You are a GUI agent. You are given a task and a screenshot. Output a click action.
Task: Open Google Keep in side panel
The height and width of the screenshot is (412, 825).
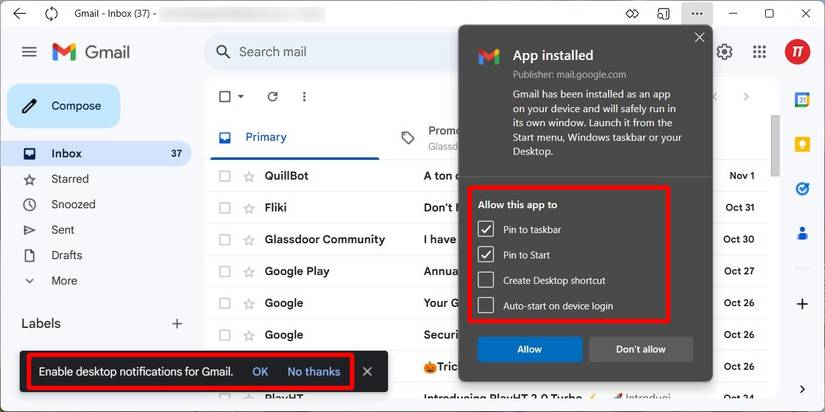pyautogui.click(x=802, y=144)
